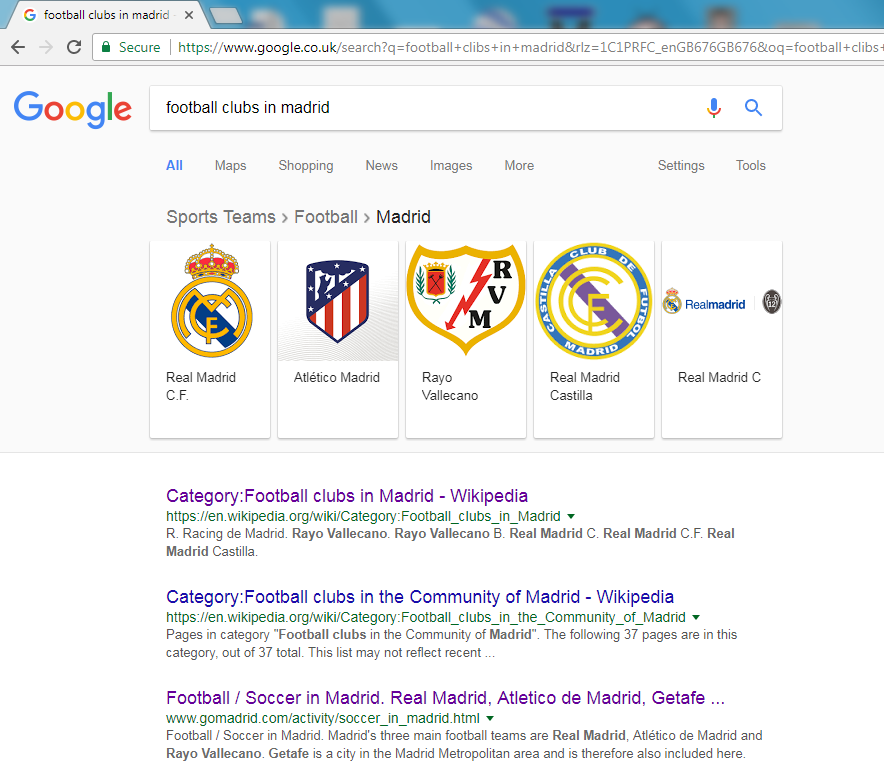Open search Tools

click(x=750, y=166)
